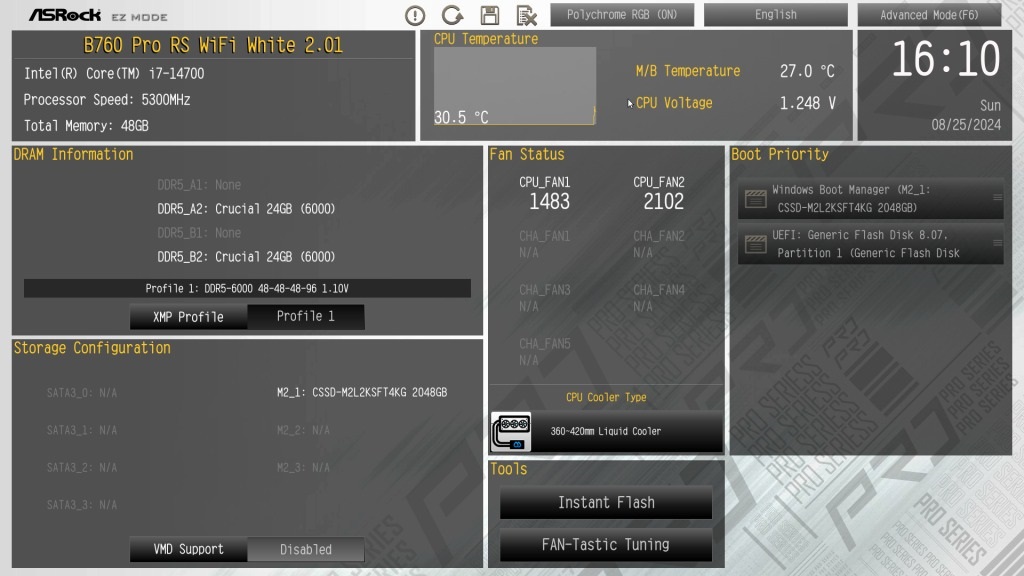Click the CHA_FAN1 N/A entry
This screenshot has width=1024, height=576.
[x=545, y=244]
